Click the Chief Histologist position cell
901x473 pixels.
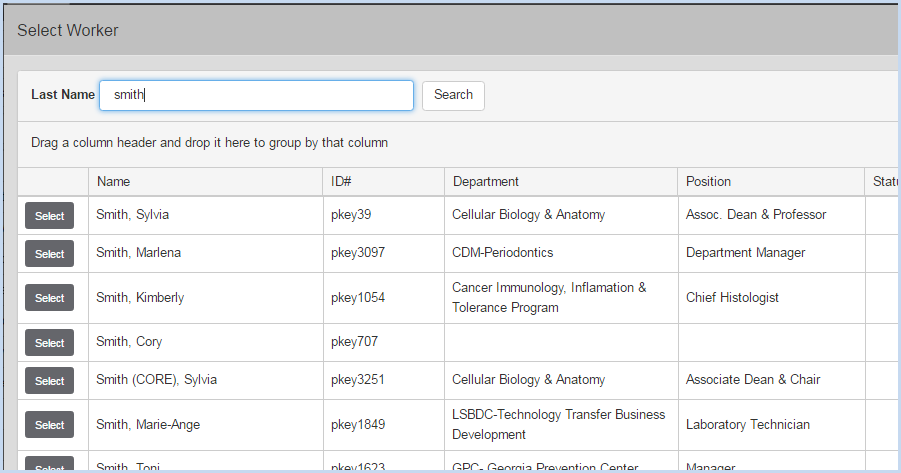click(732, 297)
